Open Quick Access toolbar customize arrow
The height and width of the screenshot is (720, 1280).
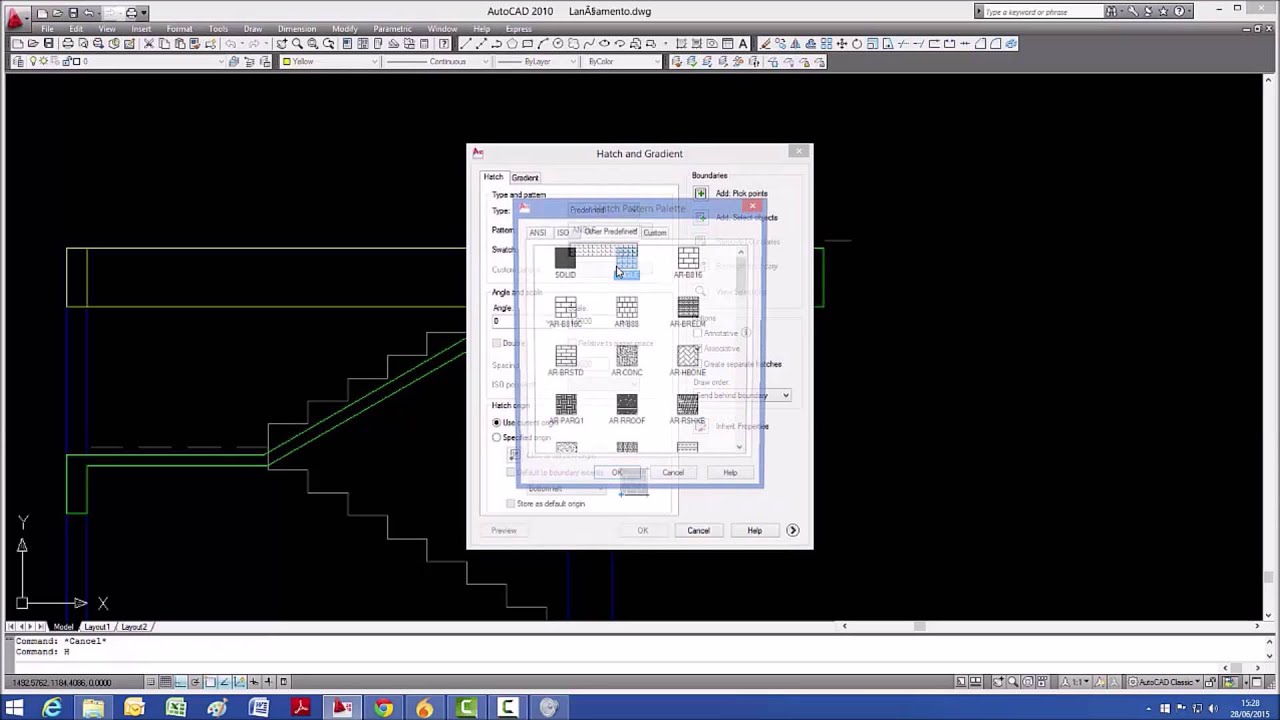144,12
